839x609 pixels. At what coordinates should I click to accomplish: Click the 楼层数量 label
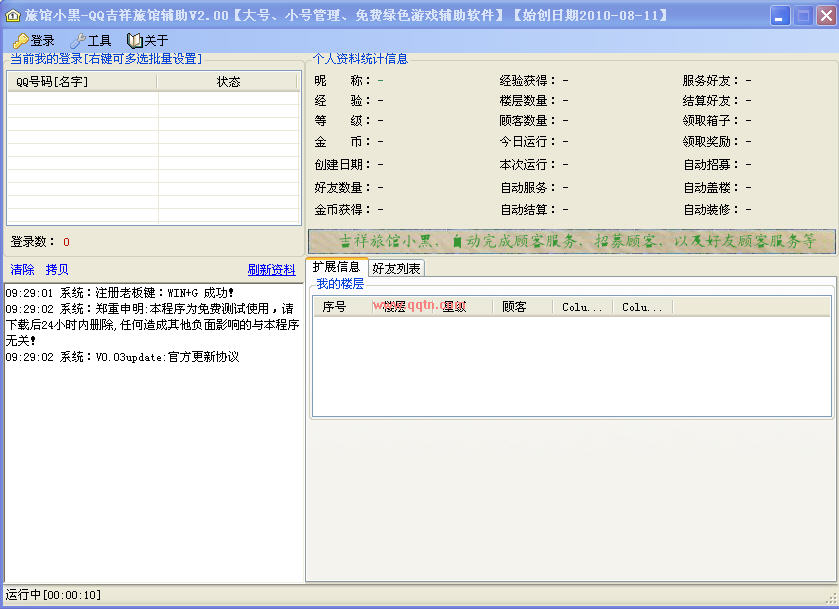click(x=527, y=101)
